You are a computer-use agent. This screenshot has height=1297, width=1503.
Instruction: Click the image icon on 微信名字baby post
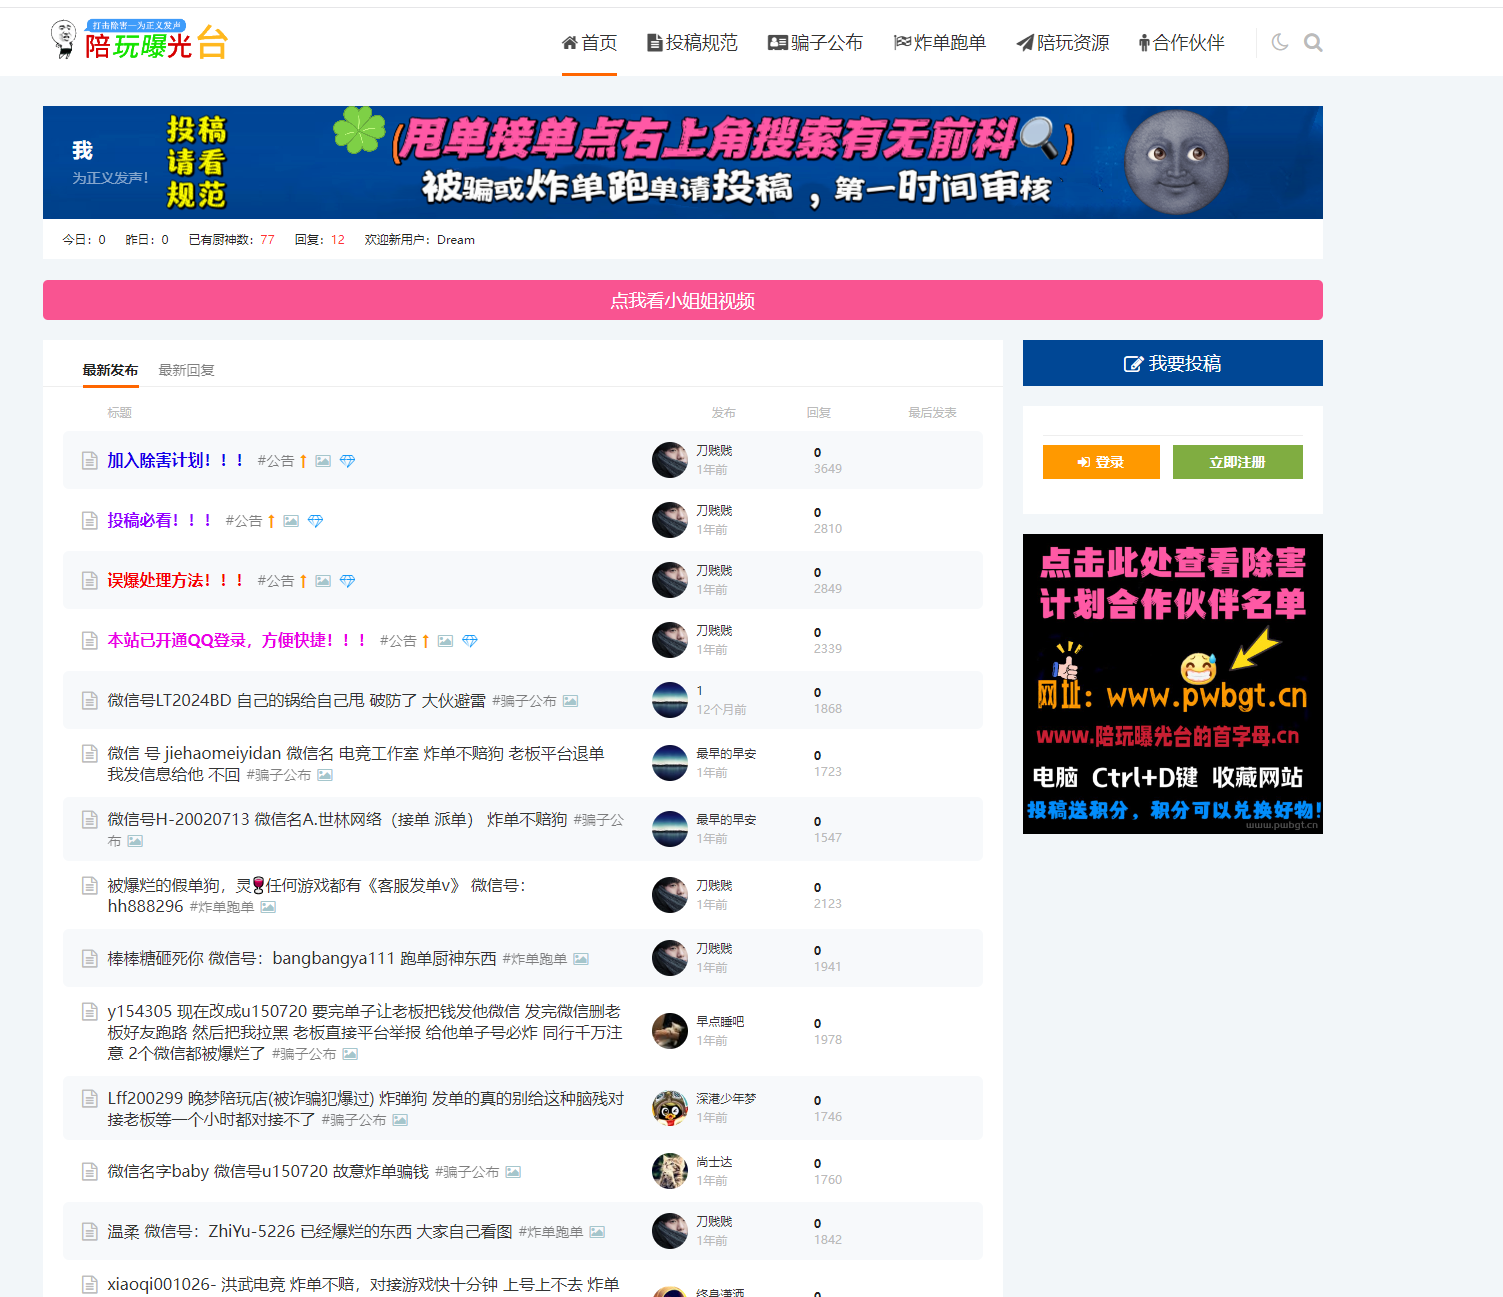point(514,1171)
